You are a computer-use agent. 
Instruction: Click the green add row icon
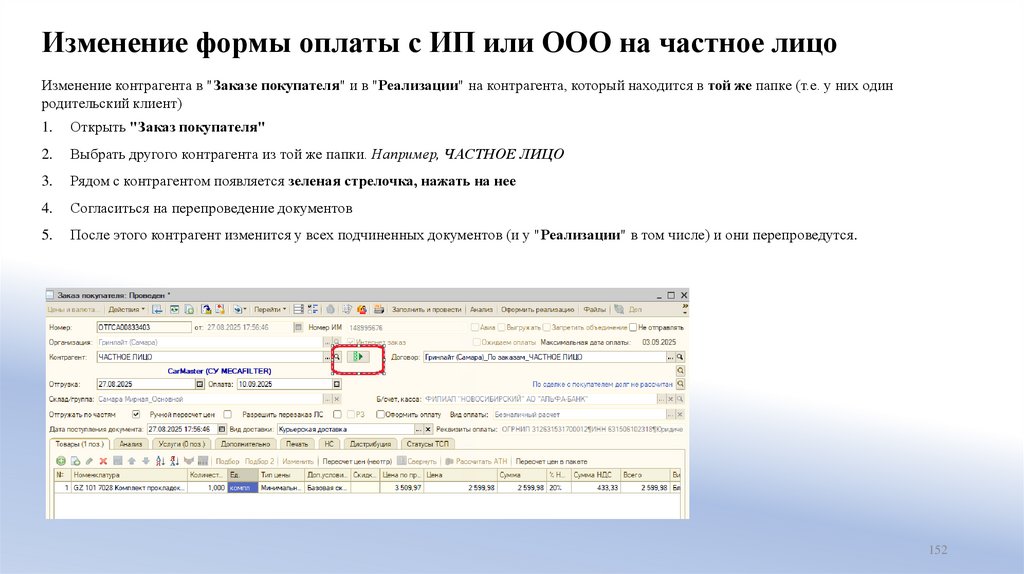(x=61, y=461)
